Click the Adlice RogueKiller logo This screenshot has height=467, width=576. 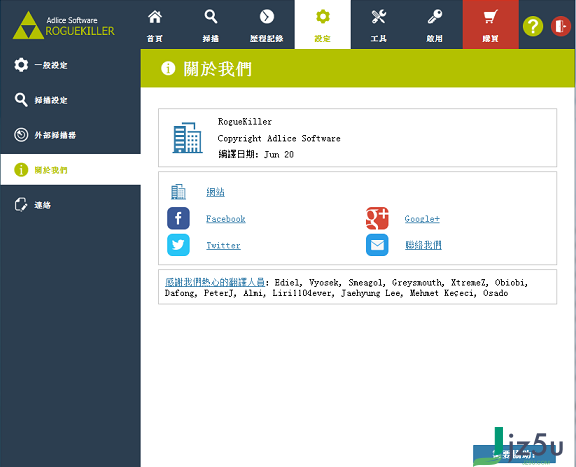pyautogui.click(x=64, y=25)
